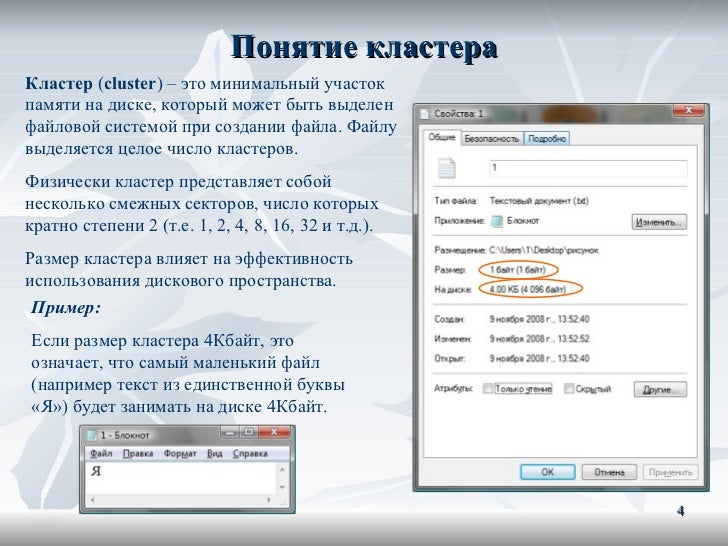728x546 pixels.
Task: Open the Безопасность tab
Action: click(491, 138)
